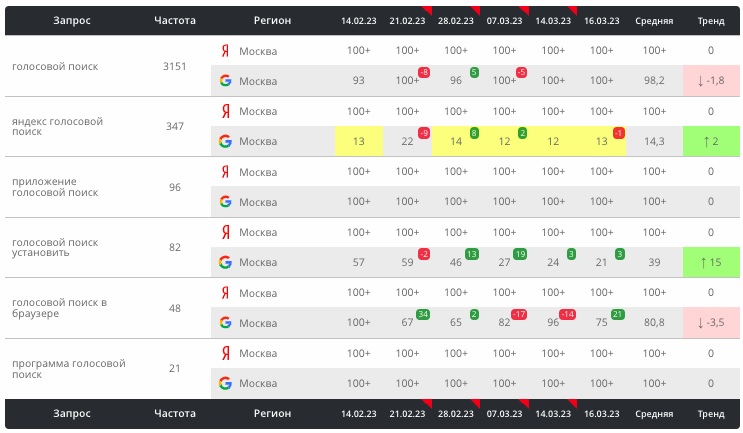Screen dimensions: 743x433
Task: Click the red -17 change badge
Action: [519, 315]
